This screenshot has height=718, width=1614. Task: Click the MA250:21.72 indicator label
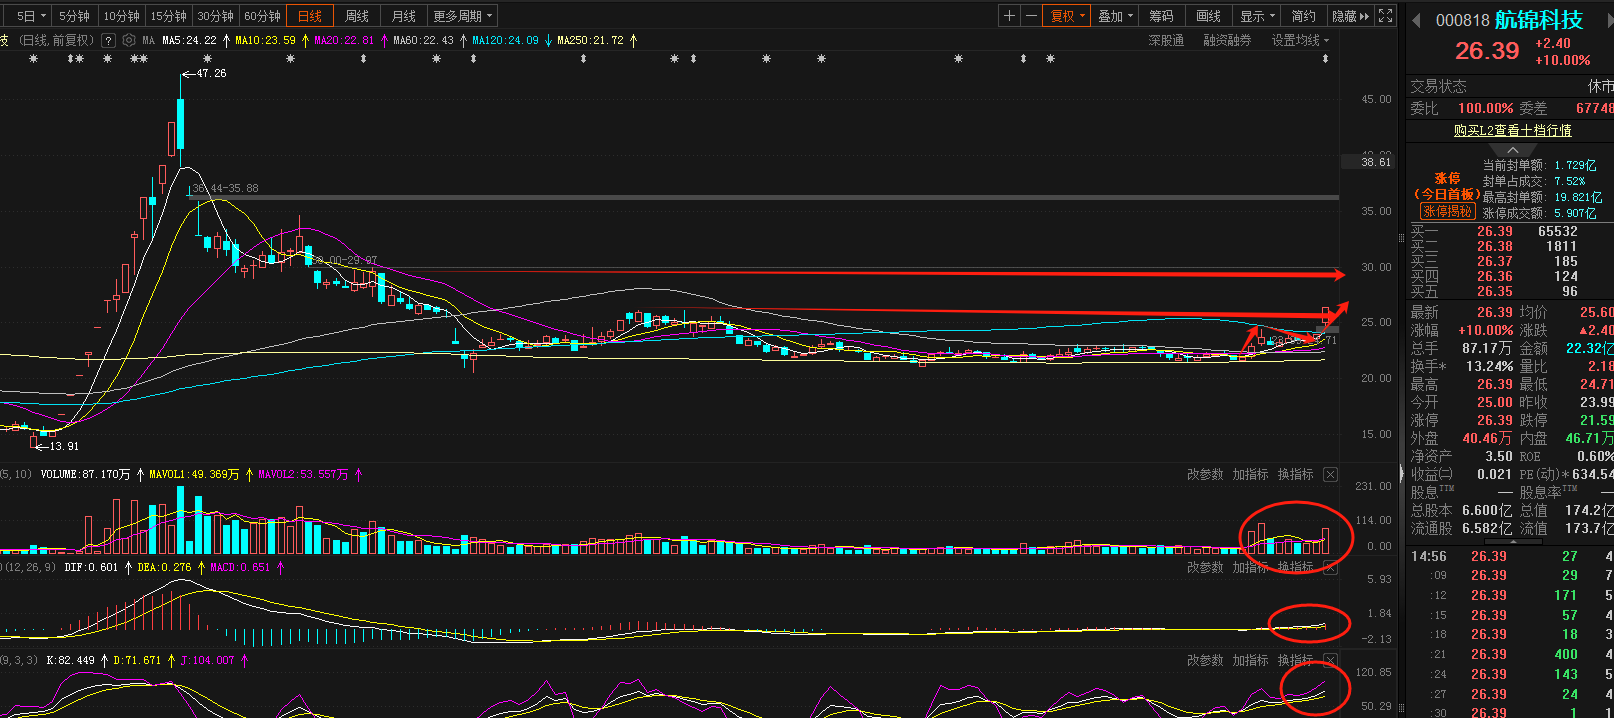[590, 40]
